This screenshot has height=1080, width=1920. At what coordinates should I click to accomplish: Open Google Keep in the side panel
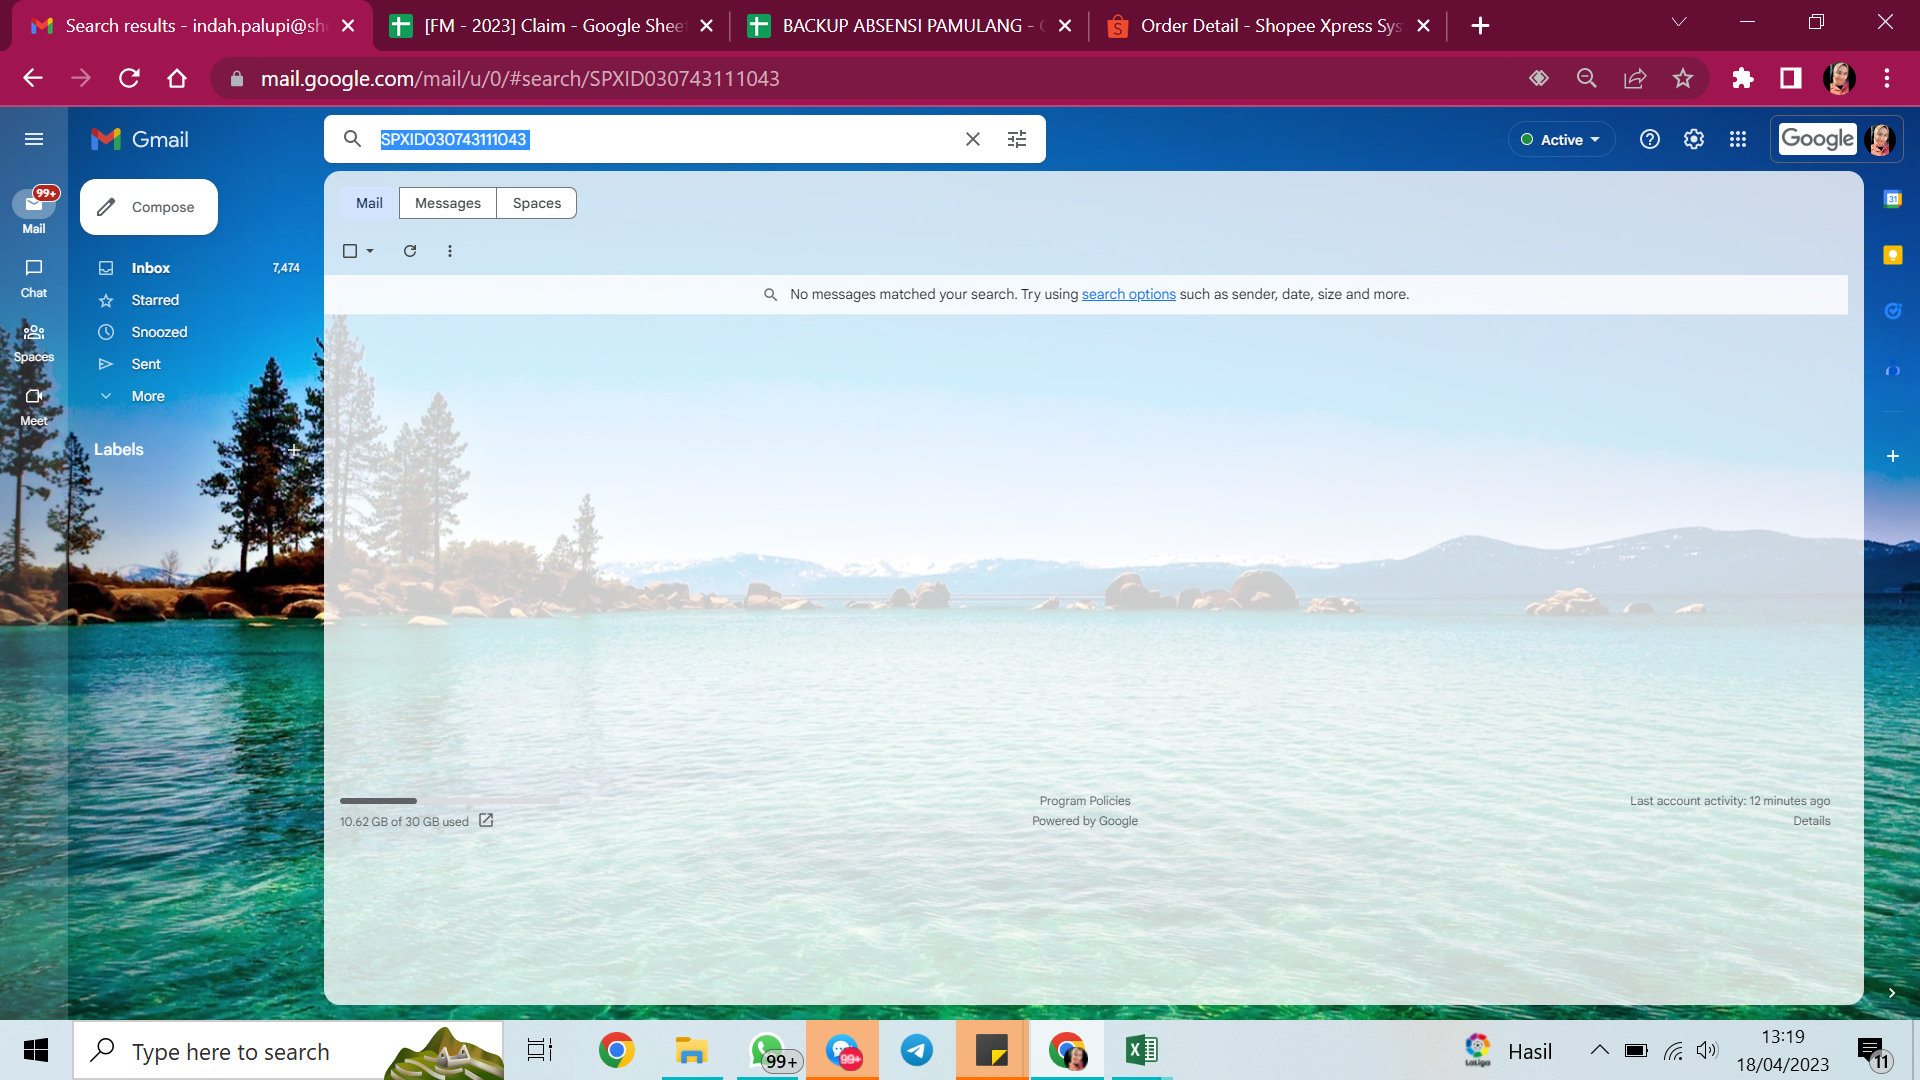(x=1892, y=255)
